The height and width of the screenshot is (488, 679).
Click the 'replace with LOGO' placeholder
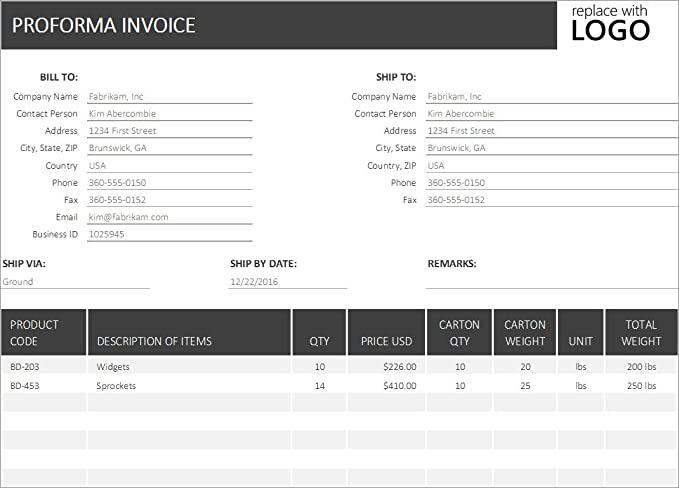click(x=610, y=24)
